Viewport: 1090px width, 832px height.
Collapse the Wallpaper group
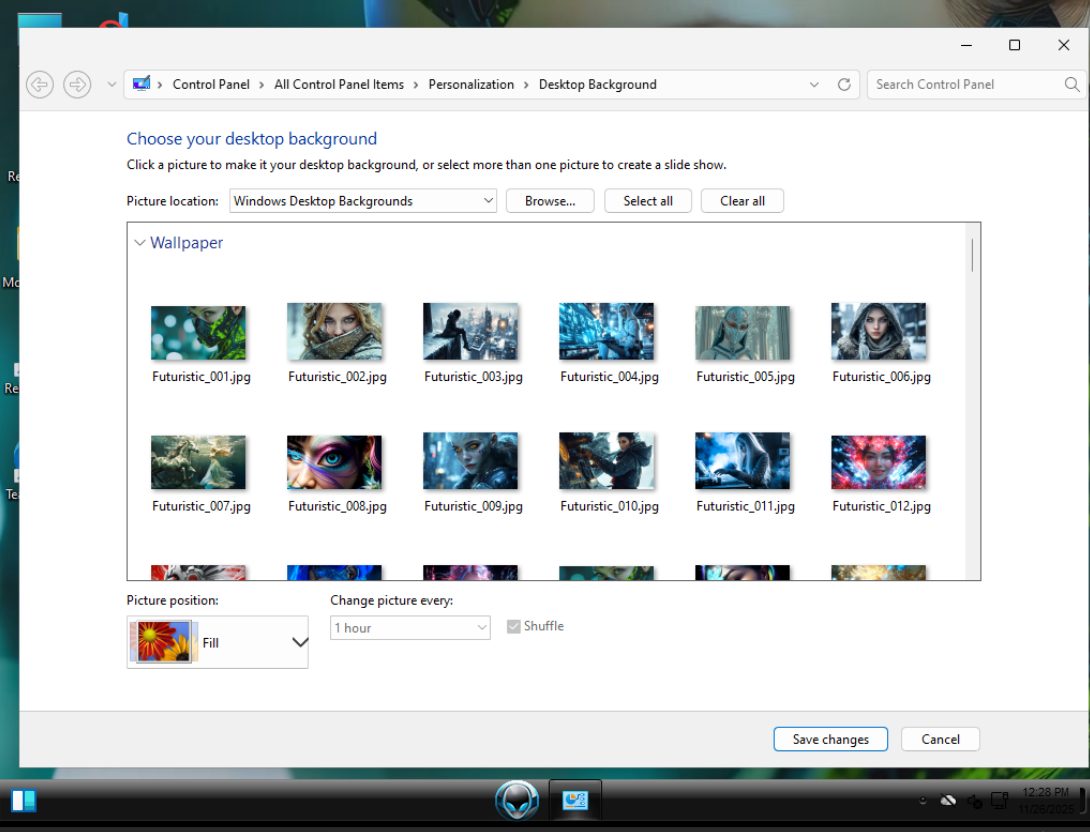click(x=140, y=243)
